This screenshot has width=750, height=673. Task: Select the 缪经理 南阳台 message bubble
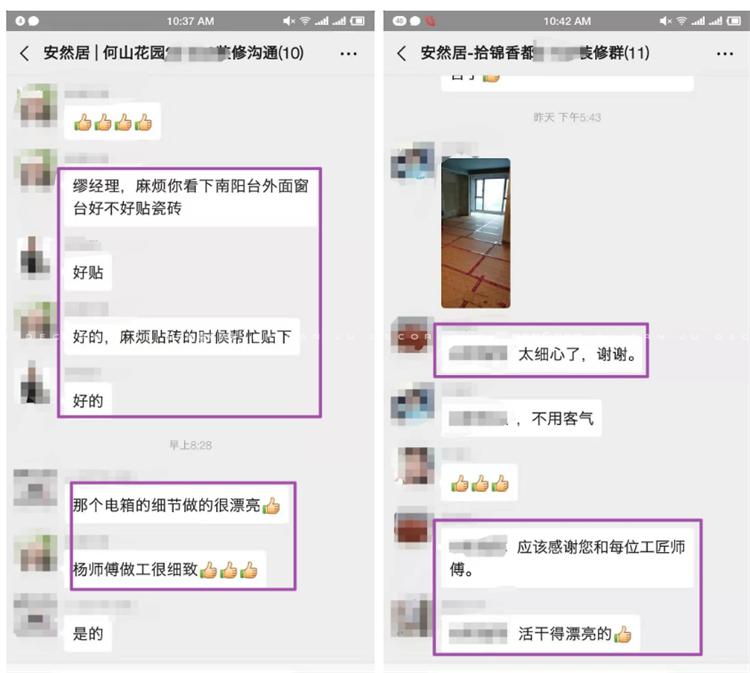click(190, 197)
